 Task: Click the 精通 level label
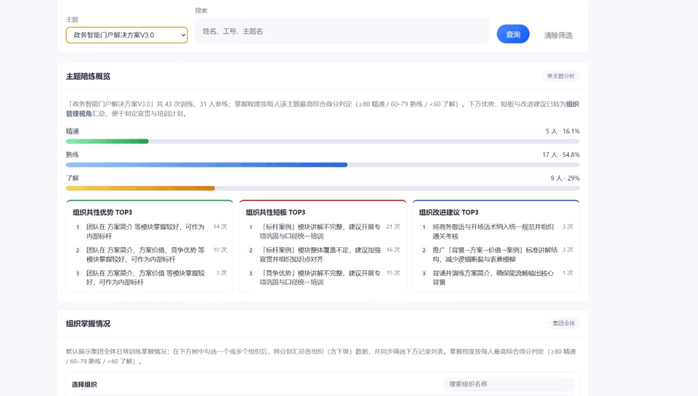[x=72, y=132]
